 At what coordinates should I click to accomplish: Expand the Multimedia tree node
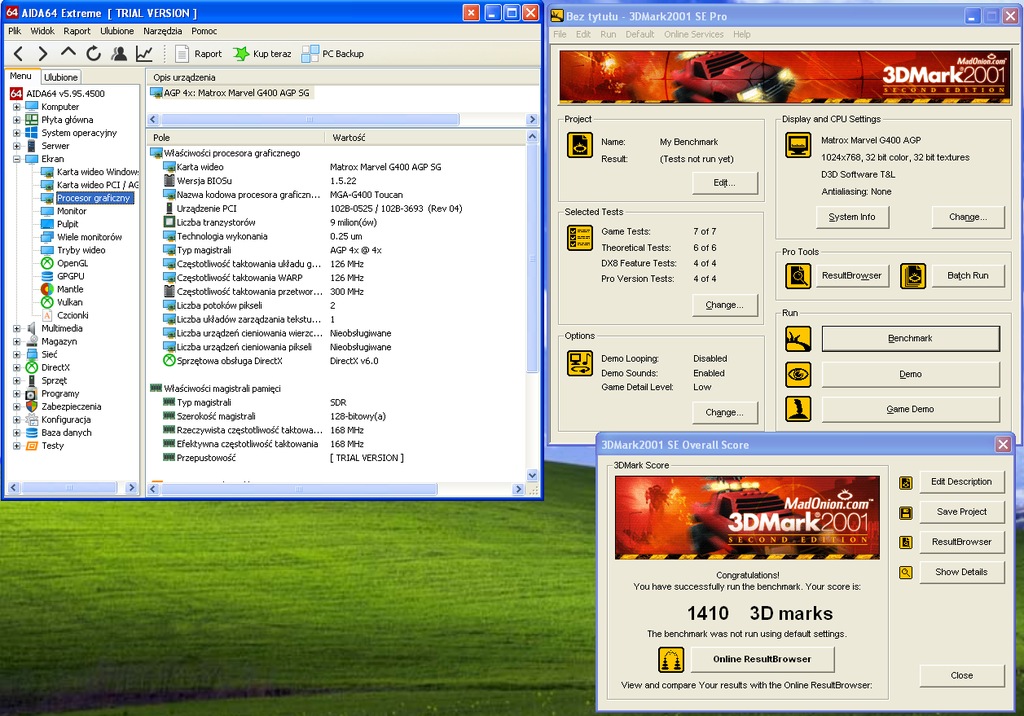pyautogui.click(x=16, y=329)
